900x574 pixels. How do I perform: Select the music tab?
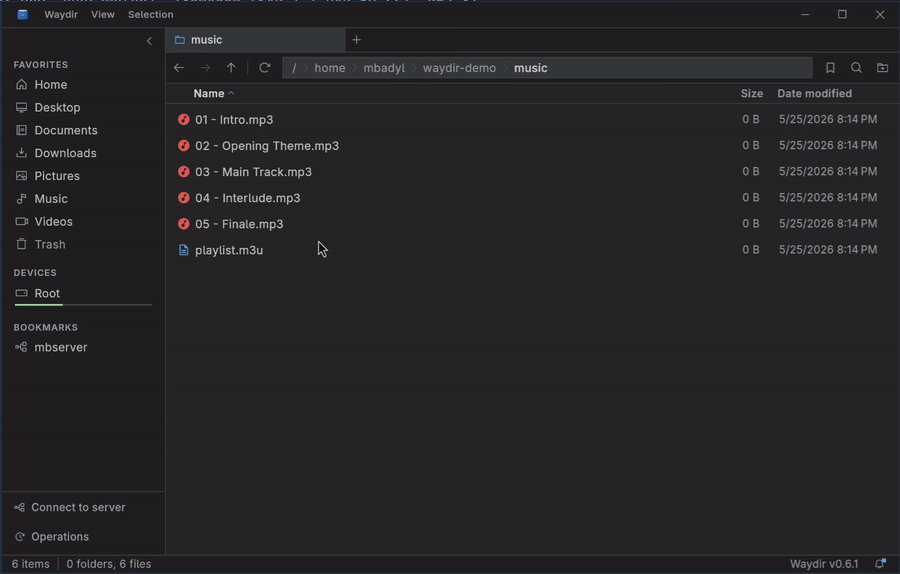point(255,40)
